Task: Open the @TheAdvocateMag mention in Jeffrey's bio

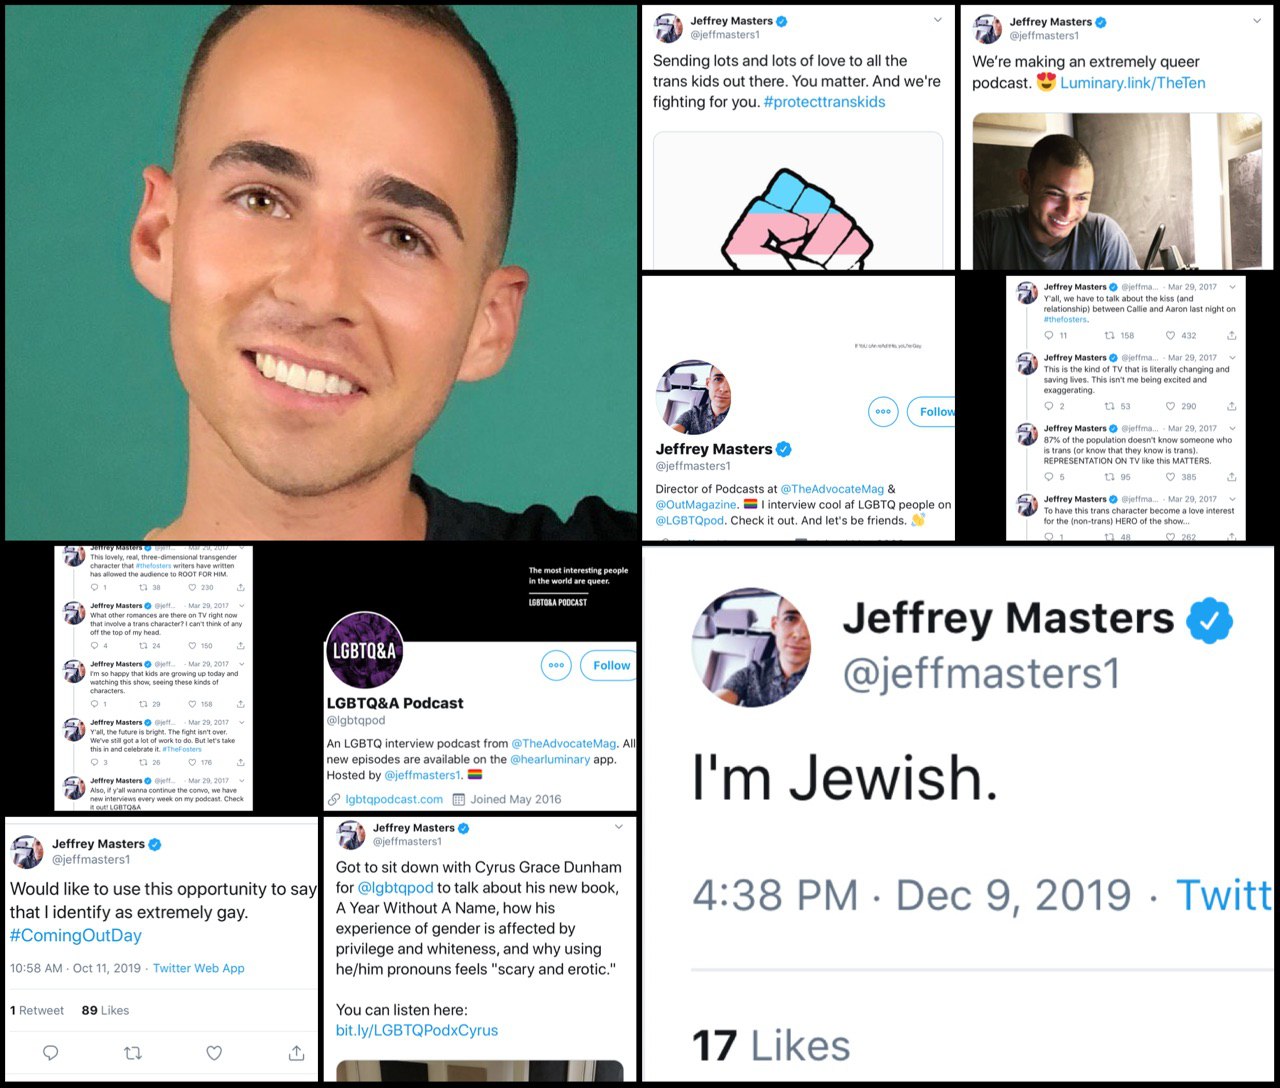Action: [832, 489]
